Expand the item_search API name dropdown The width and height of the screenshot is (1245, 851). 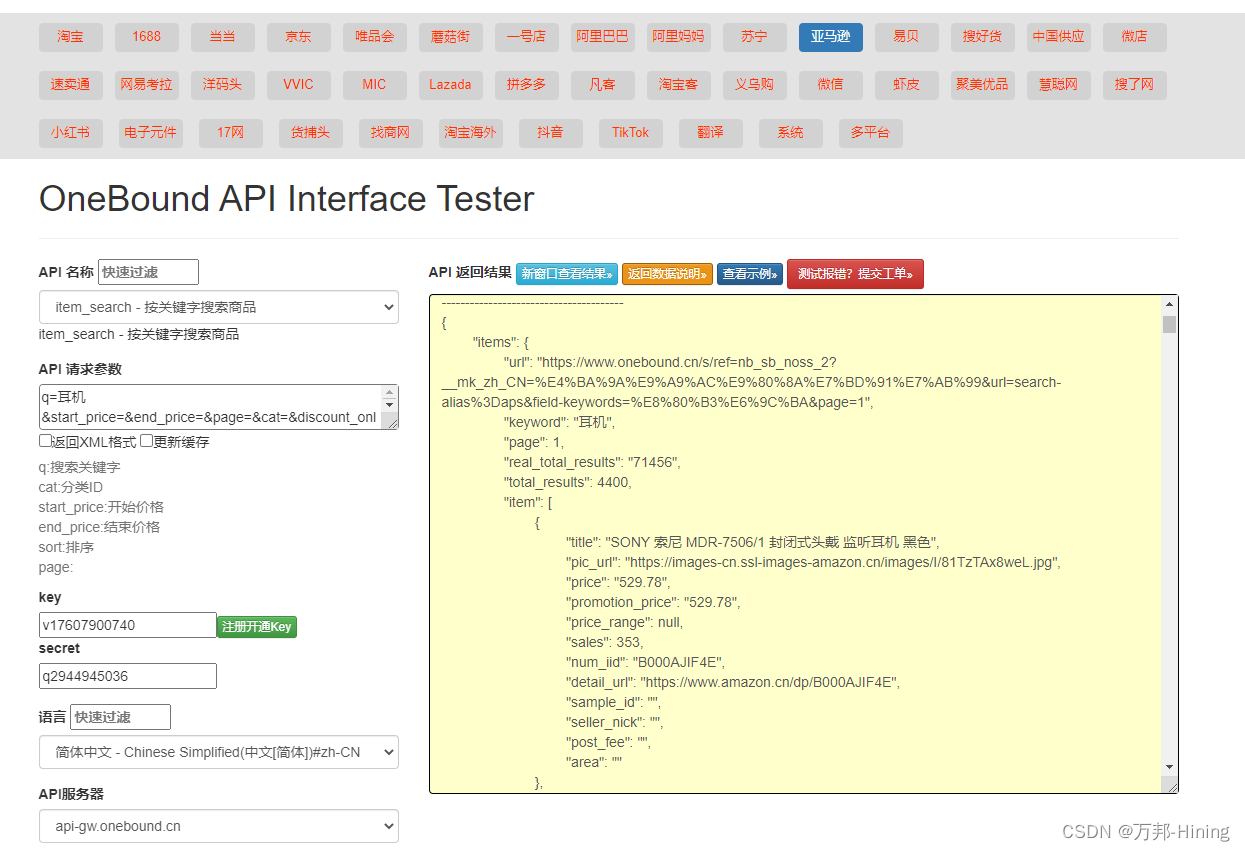tap(219, 307)
